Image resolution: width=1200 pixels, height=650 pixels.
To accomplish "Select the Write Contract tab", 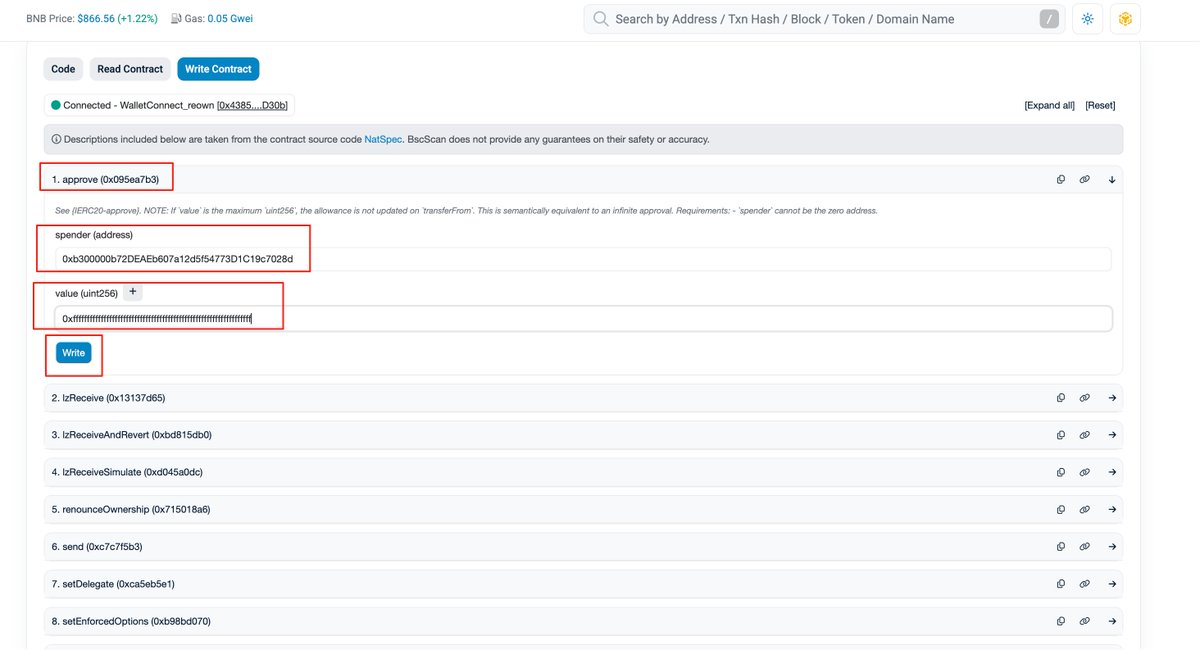I will 218,69.
